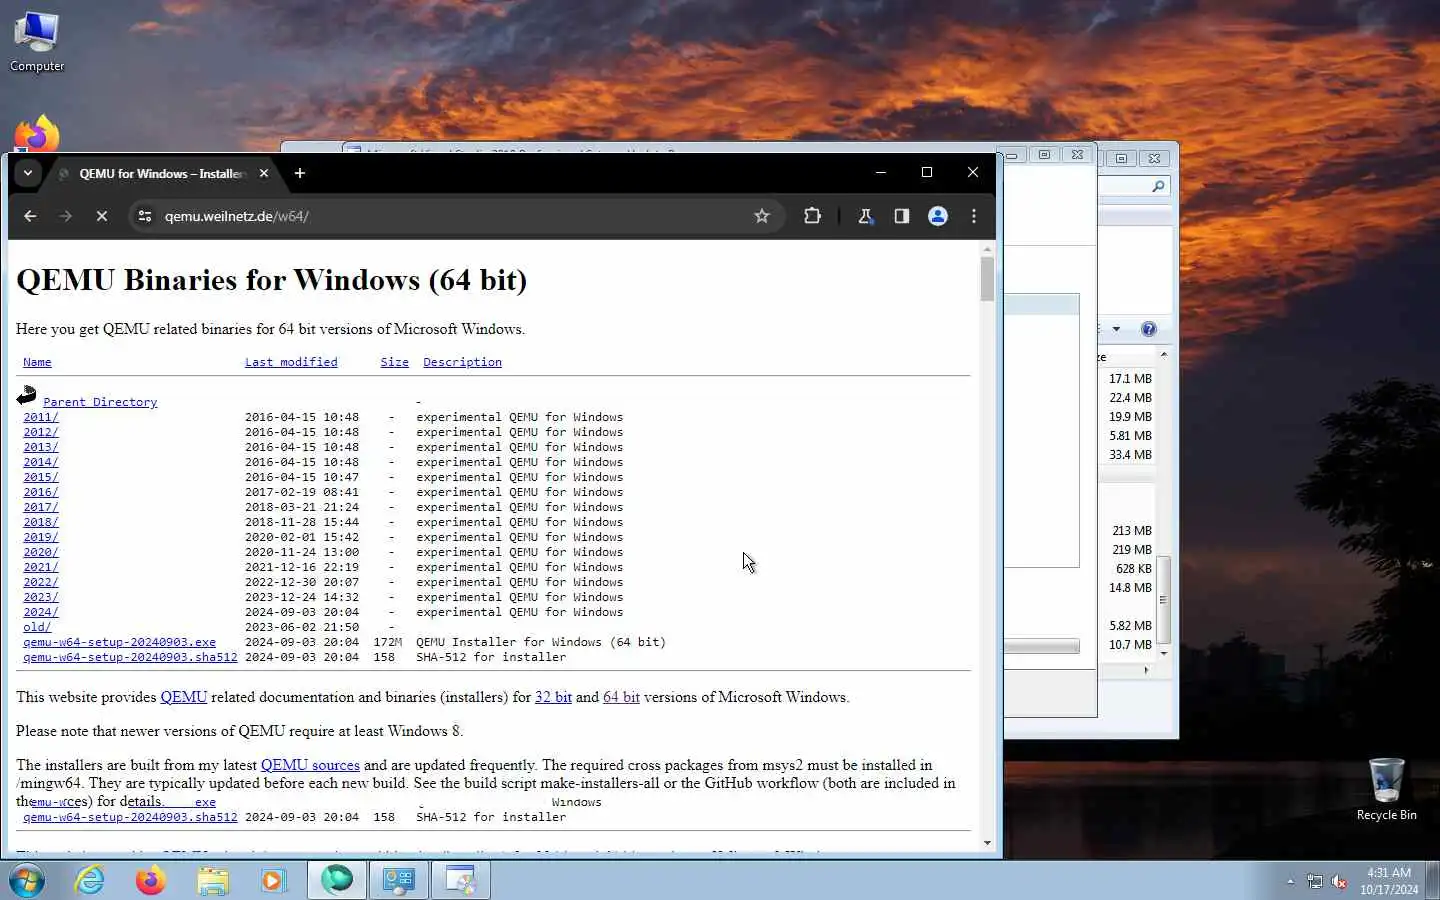
Task: Expand the tab search dropdown
Action: click(x=28, y=173)
